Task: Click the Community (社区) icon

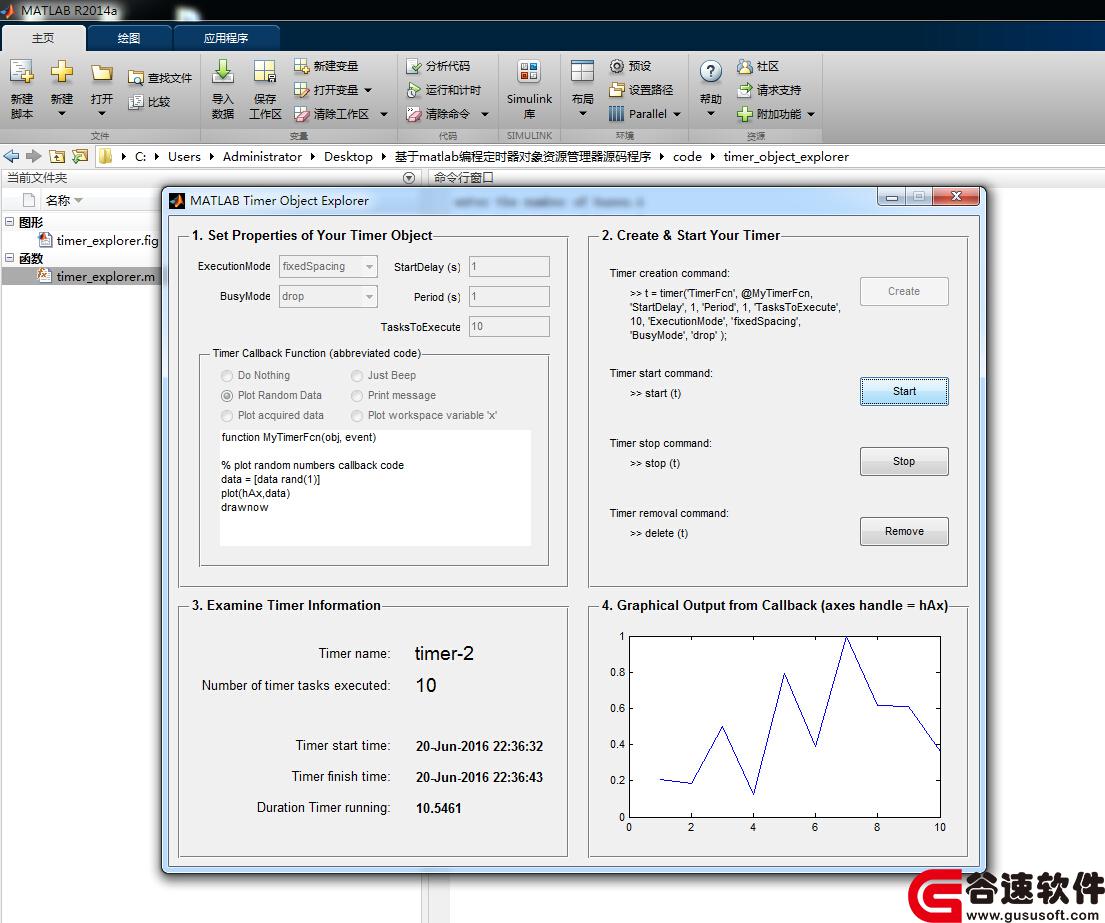Action: pos(745,66)
